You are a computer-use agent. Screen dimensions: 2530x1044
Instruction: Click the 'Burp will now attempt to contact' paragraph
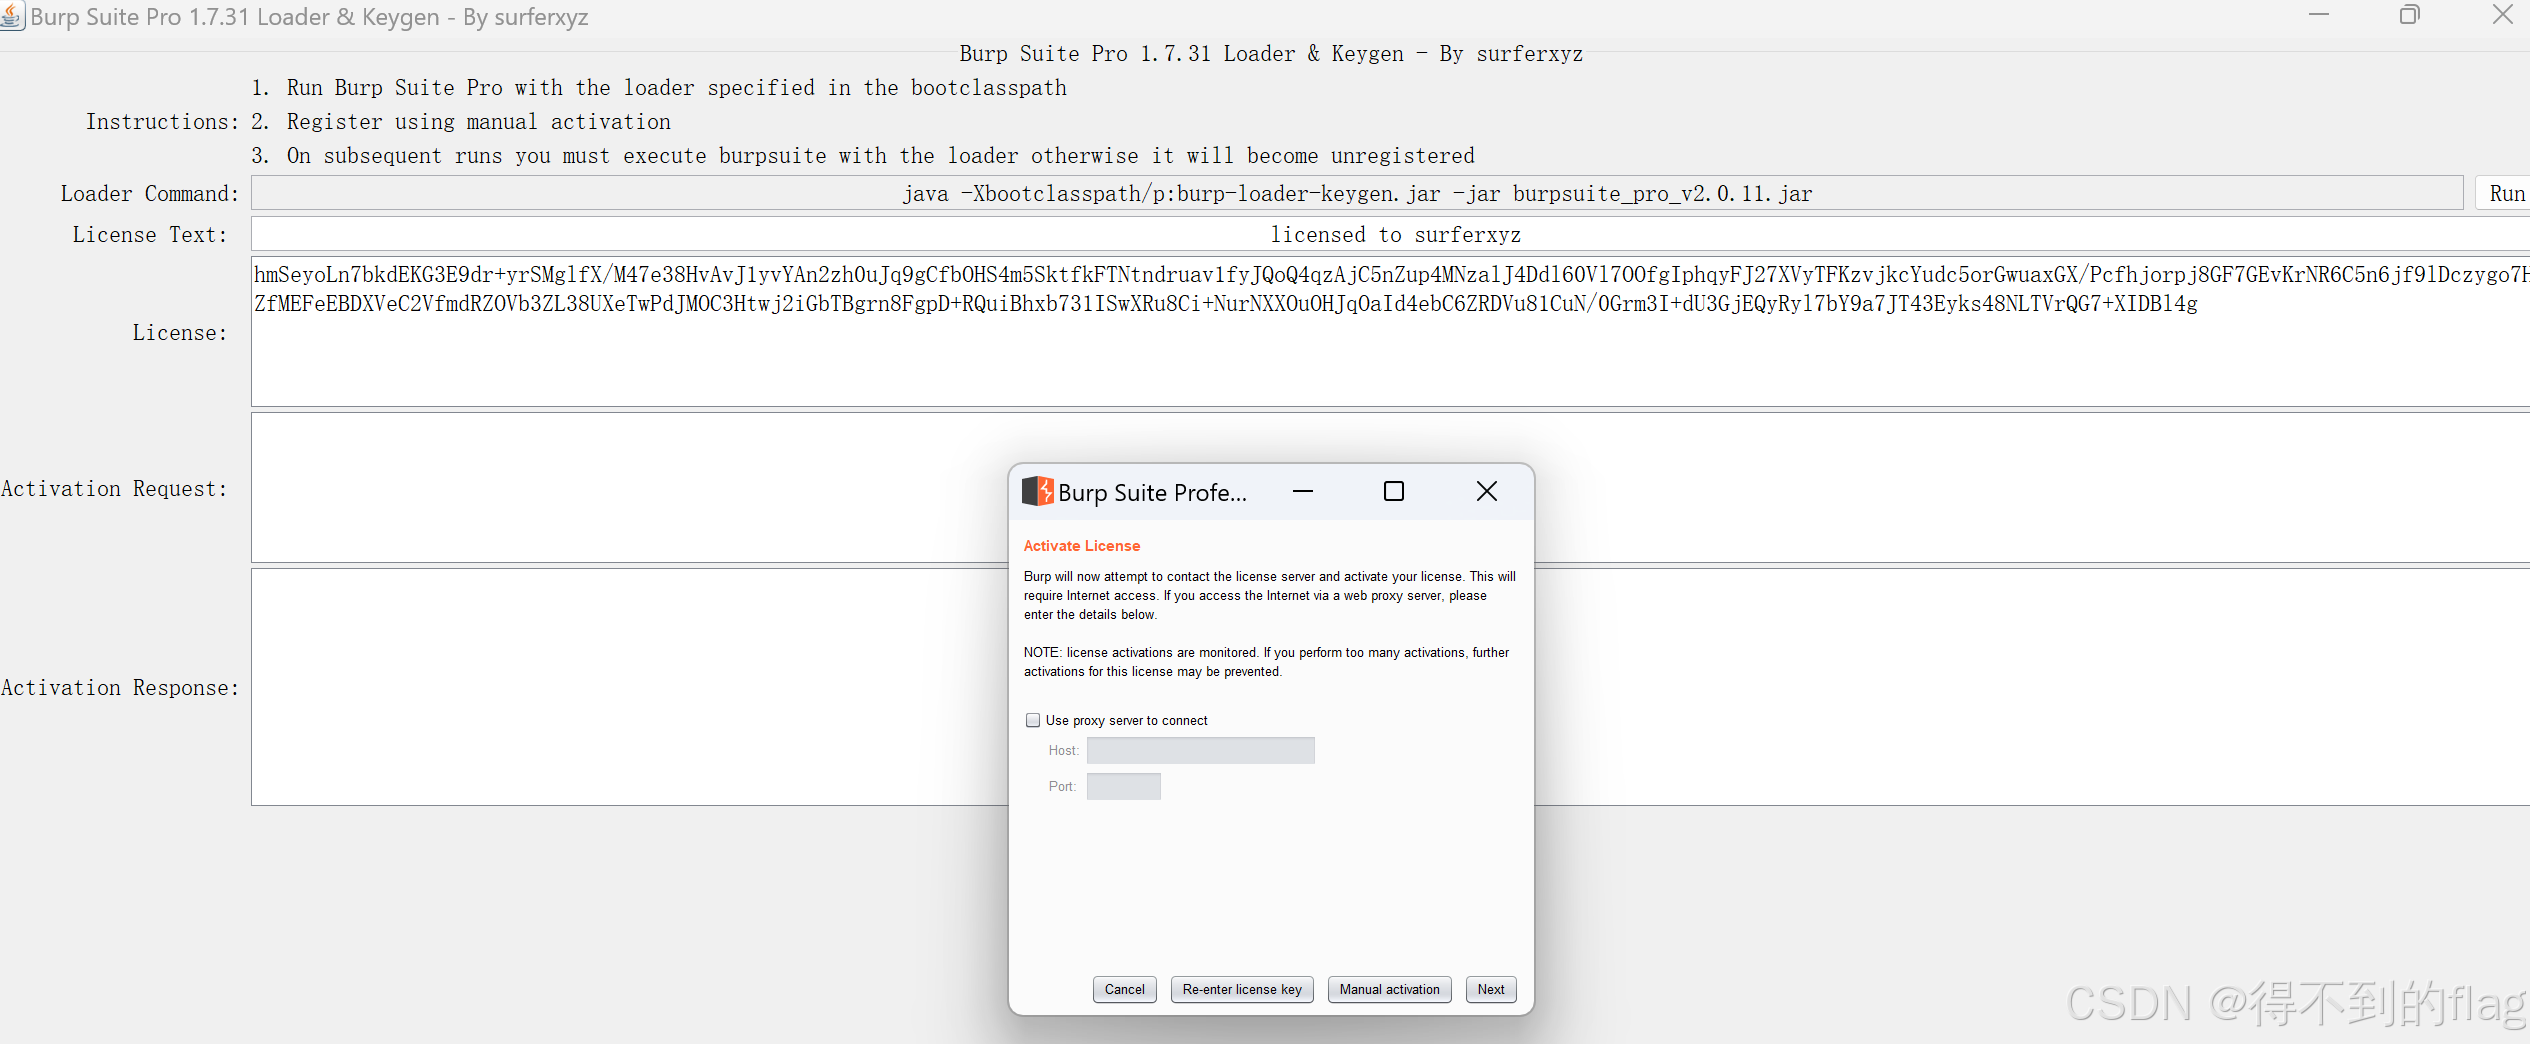[1270, 596]
